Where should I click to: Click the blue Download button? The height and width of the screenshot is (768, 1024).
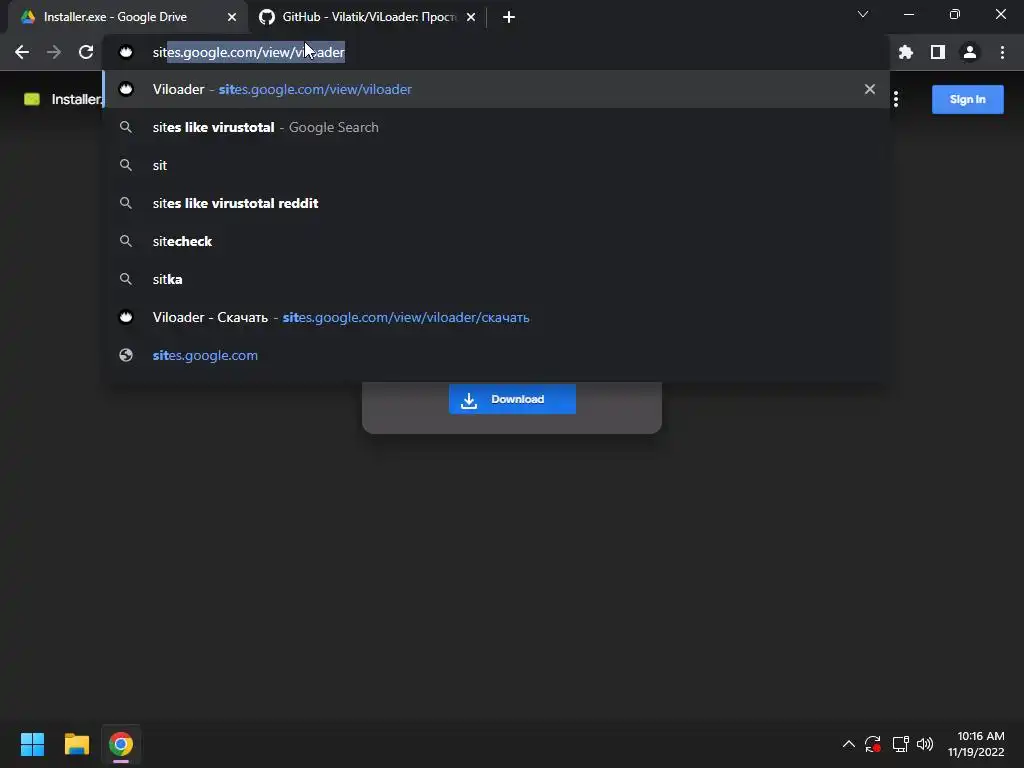(512, 399)
